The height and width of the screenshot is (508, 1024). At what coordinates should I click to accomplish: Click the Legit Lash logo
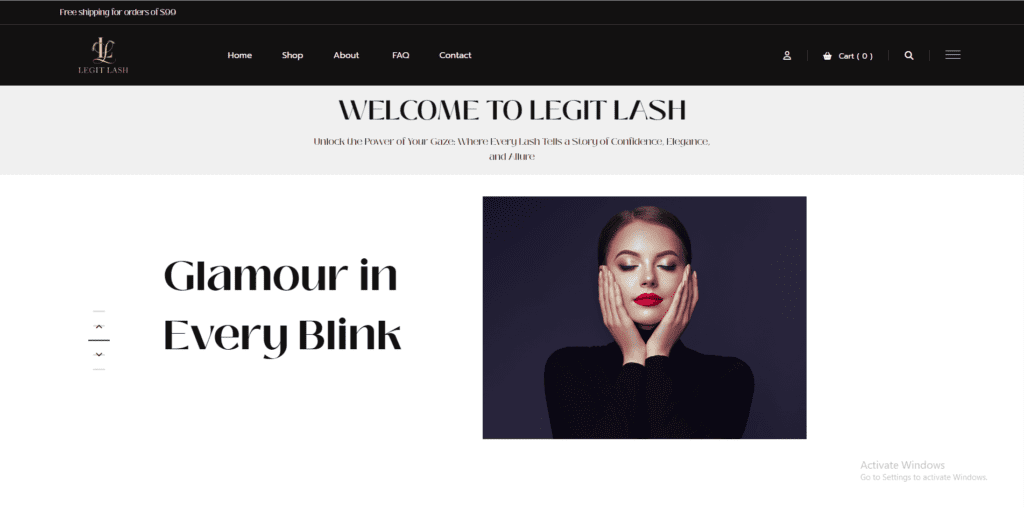(103, 56)
